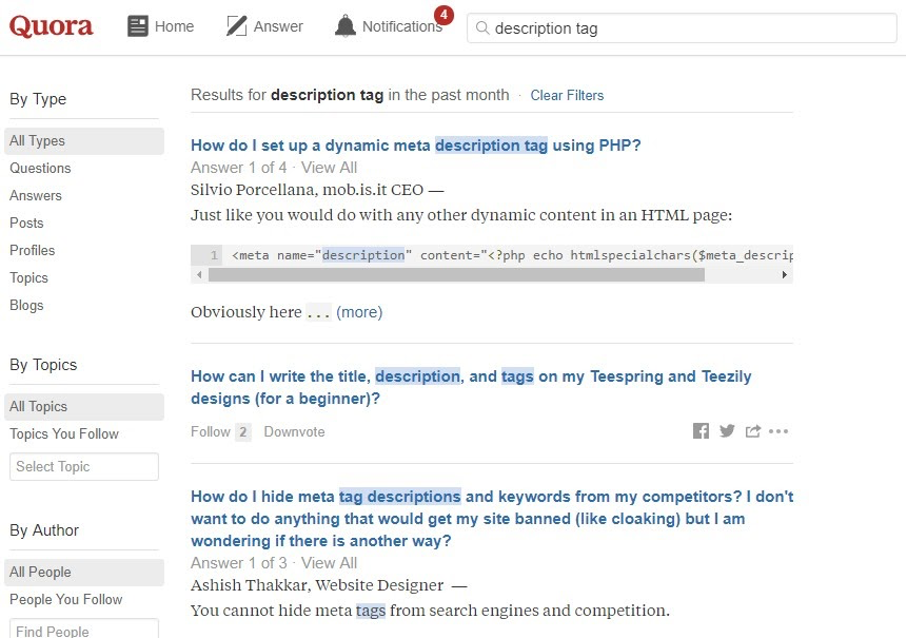
Task: Click the Clear Filters link
Action: 567,95
